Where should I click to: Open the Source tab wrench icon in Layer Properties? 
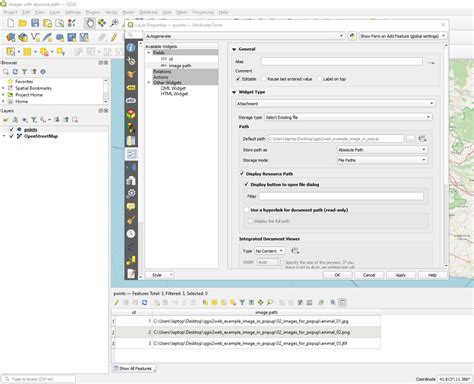tap(131, 61)
